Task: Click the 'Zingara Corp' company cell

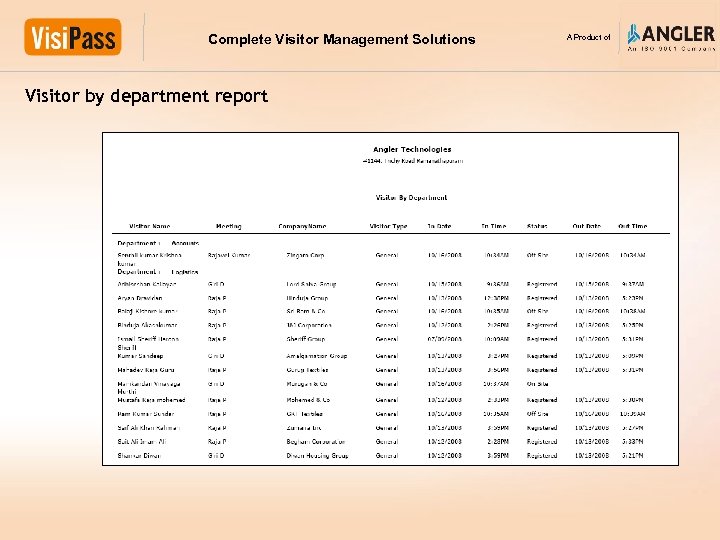Action: pos(305,255)
